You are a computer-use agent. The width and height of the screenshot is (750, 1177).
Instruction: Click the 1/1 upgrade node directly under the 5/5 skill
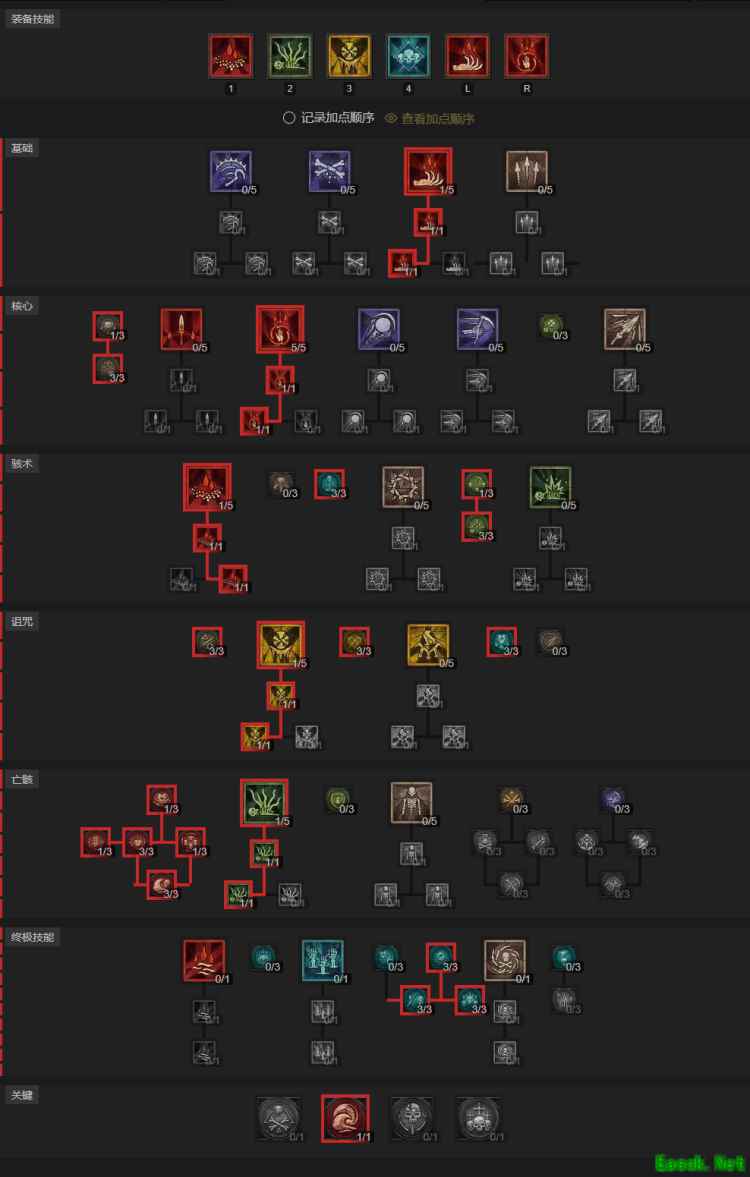click(280, 380)
